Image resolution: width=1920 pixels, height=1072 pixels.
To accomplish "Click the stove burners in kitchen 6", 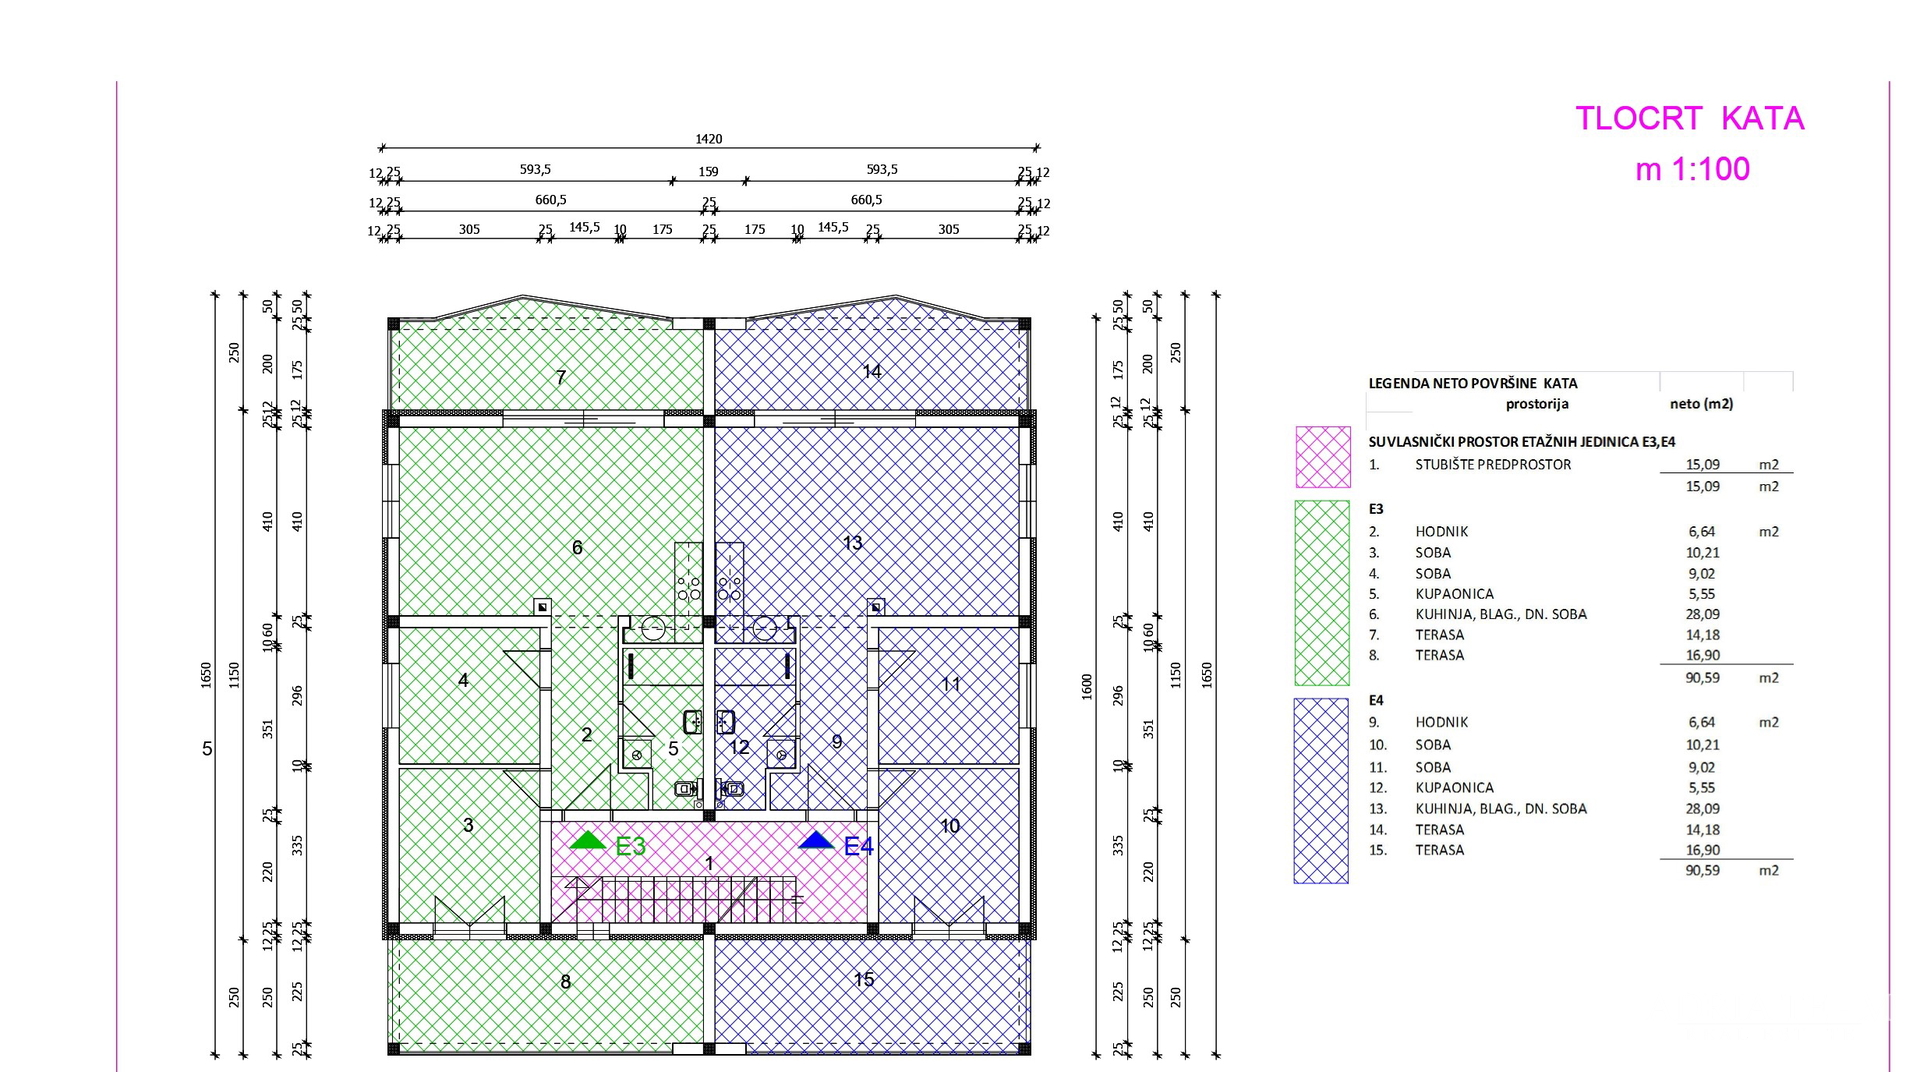I will point(688,588).
